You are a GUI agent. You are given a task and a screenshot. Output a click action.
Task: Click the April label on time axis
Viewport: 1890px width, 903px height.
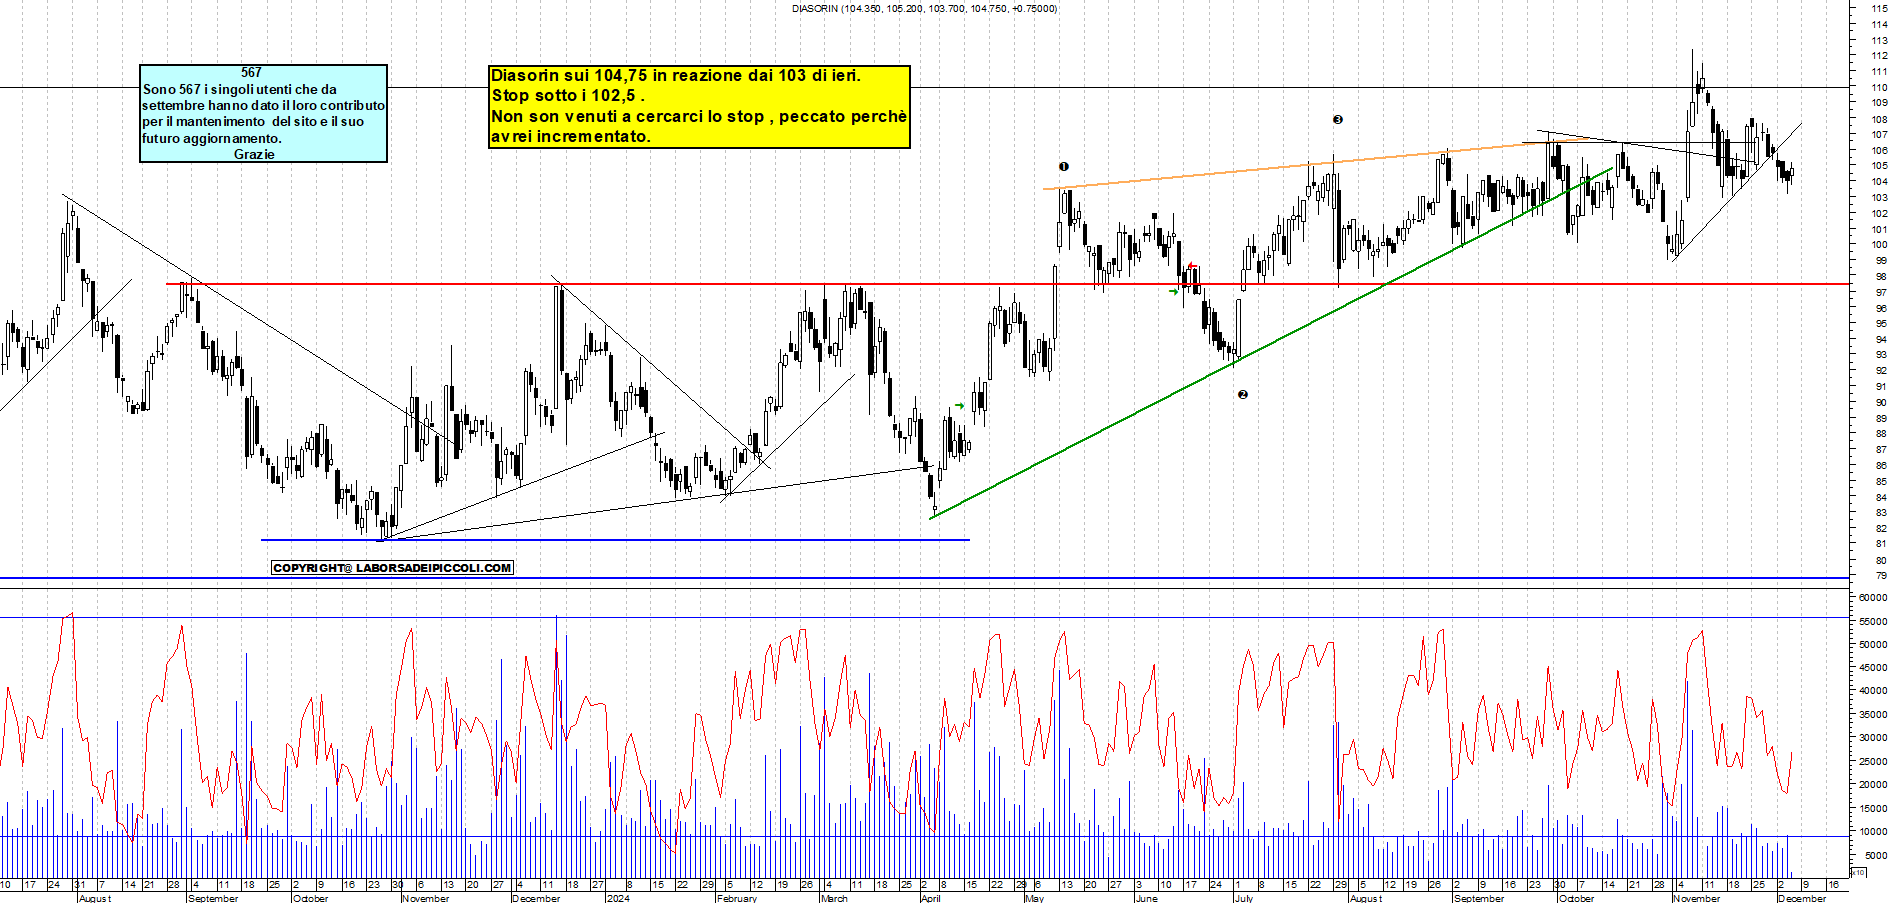tap(931, 898)
